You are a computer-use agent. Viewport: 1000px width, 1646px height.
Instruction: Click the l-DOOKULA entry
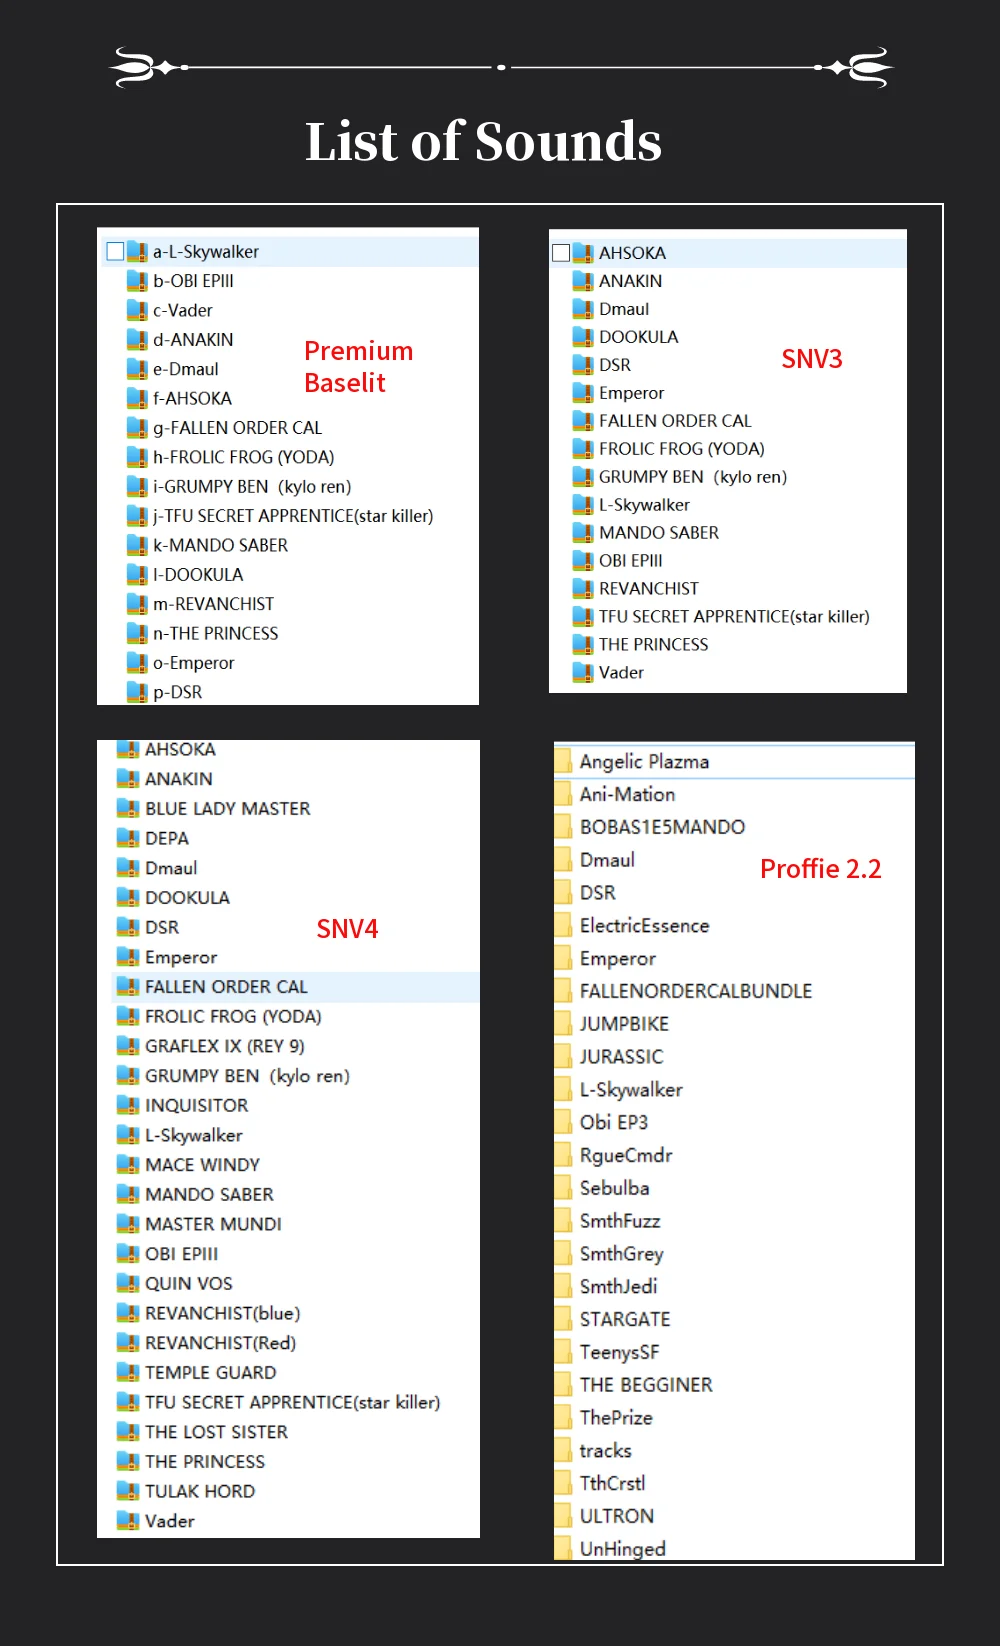click(198, 575)
